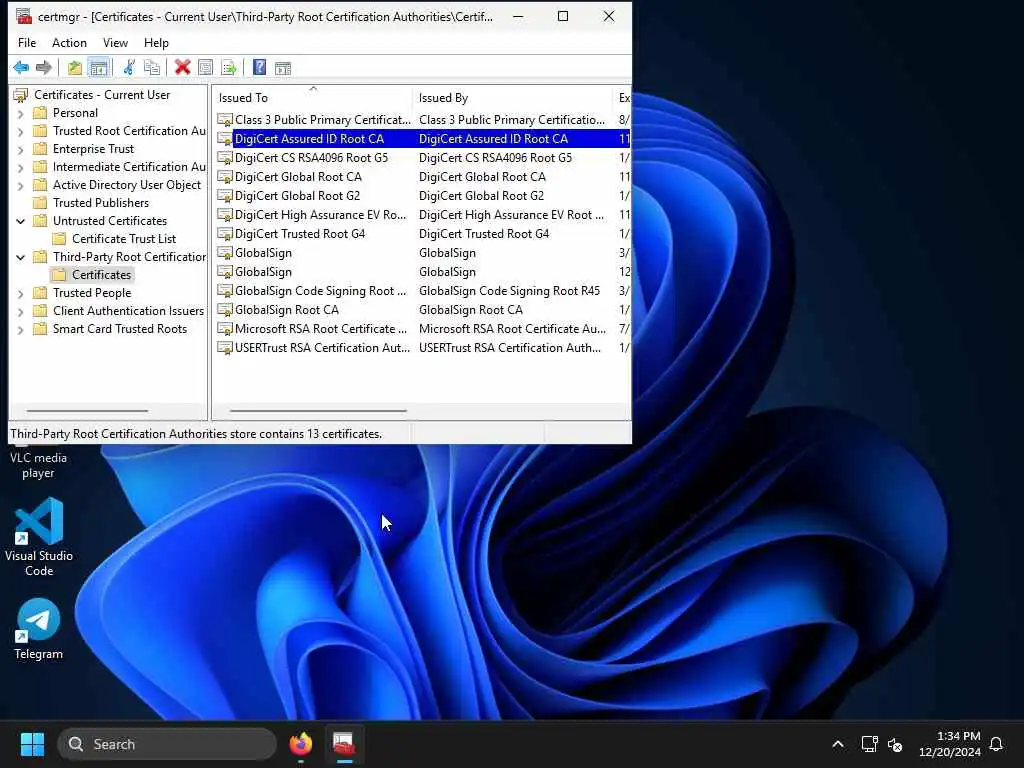Open Properties via toolbar icon
1024x768 pixels.
[205, 67]
